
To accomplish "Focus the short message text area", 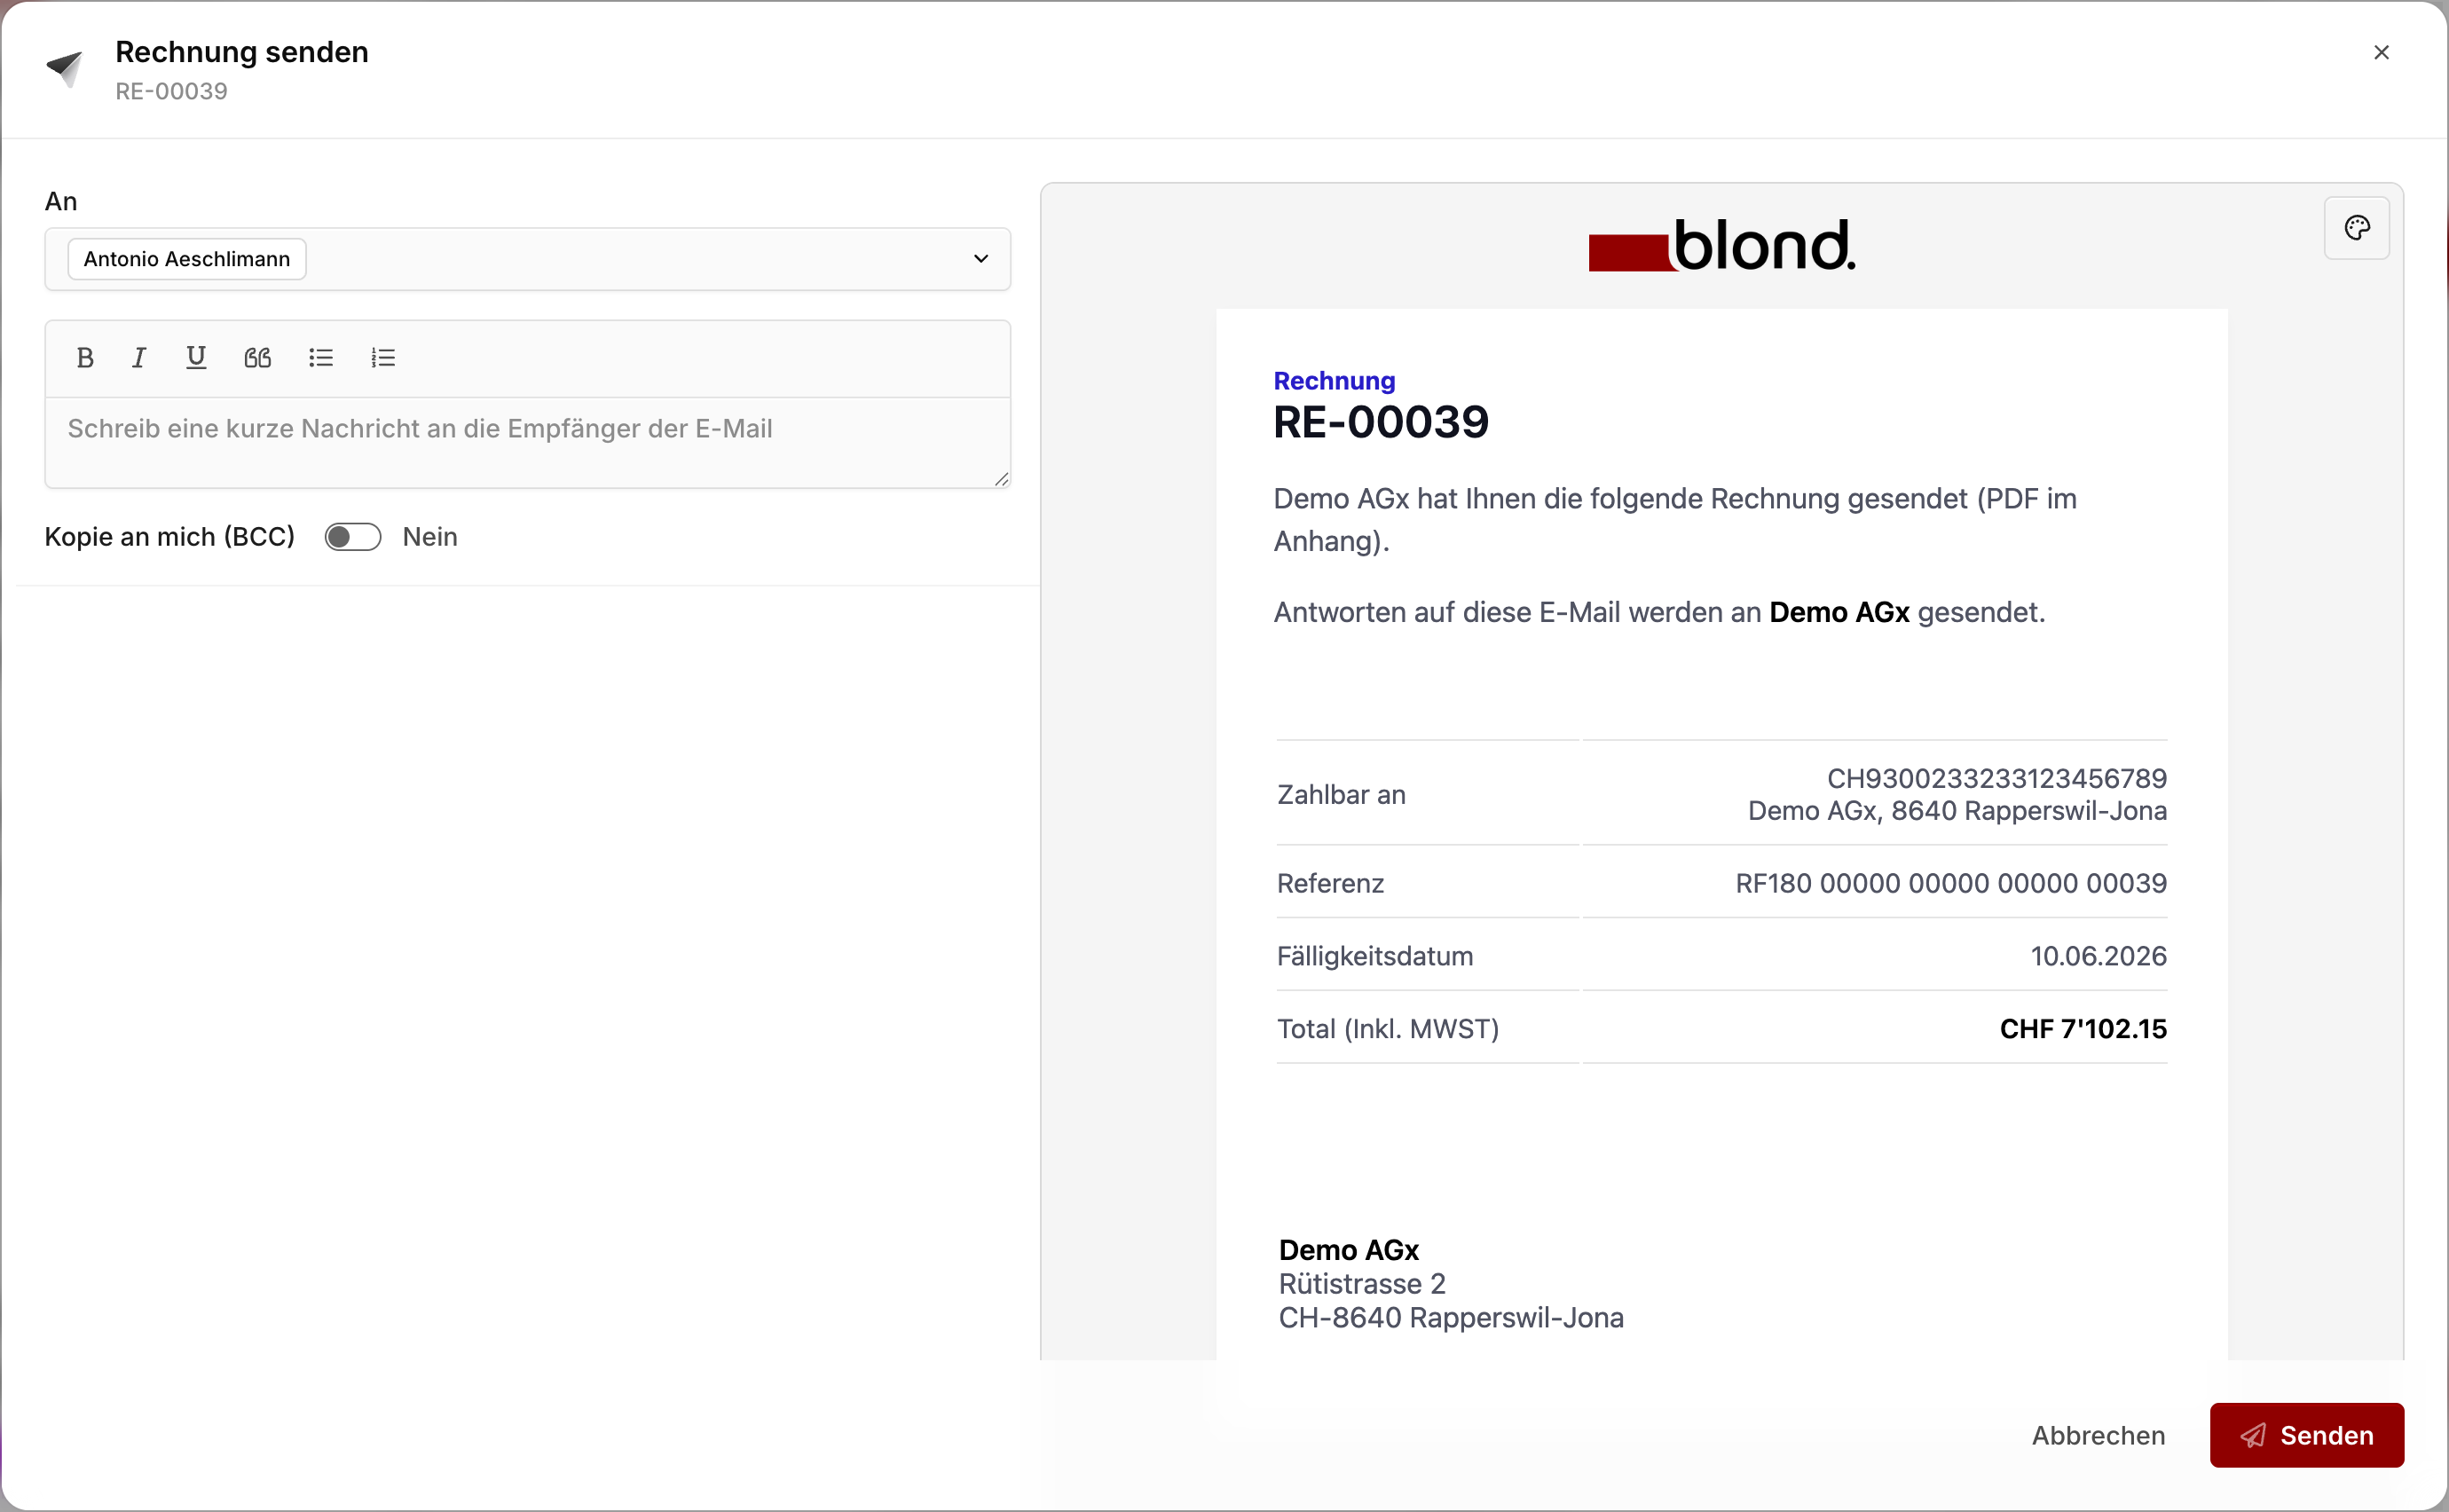I will (528, 443).
